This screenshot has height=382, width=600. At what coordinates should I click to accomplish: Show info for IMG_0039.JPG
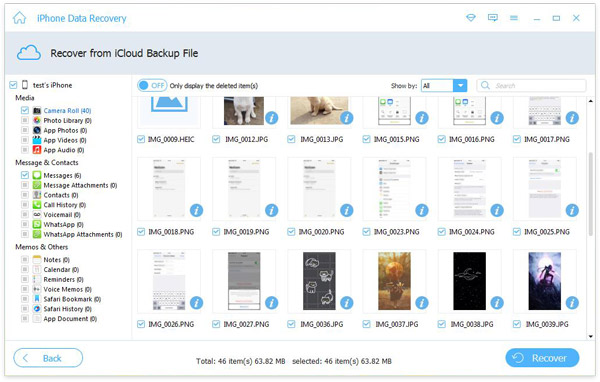[x=572, y=303]
